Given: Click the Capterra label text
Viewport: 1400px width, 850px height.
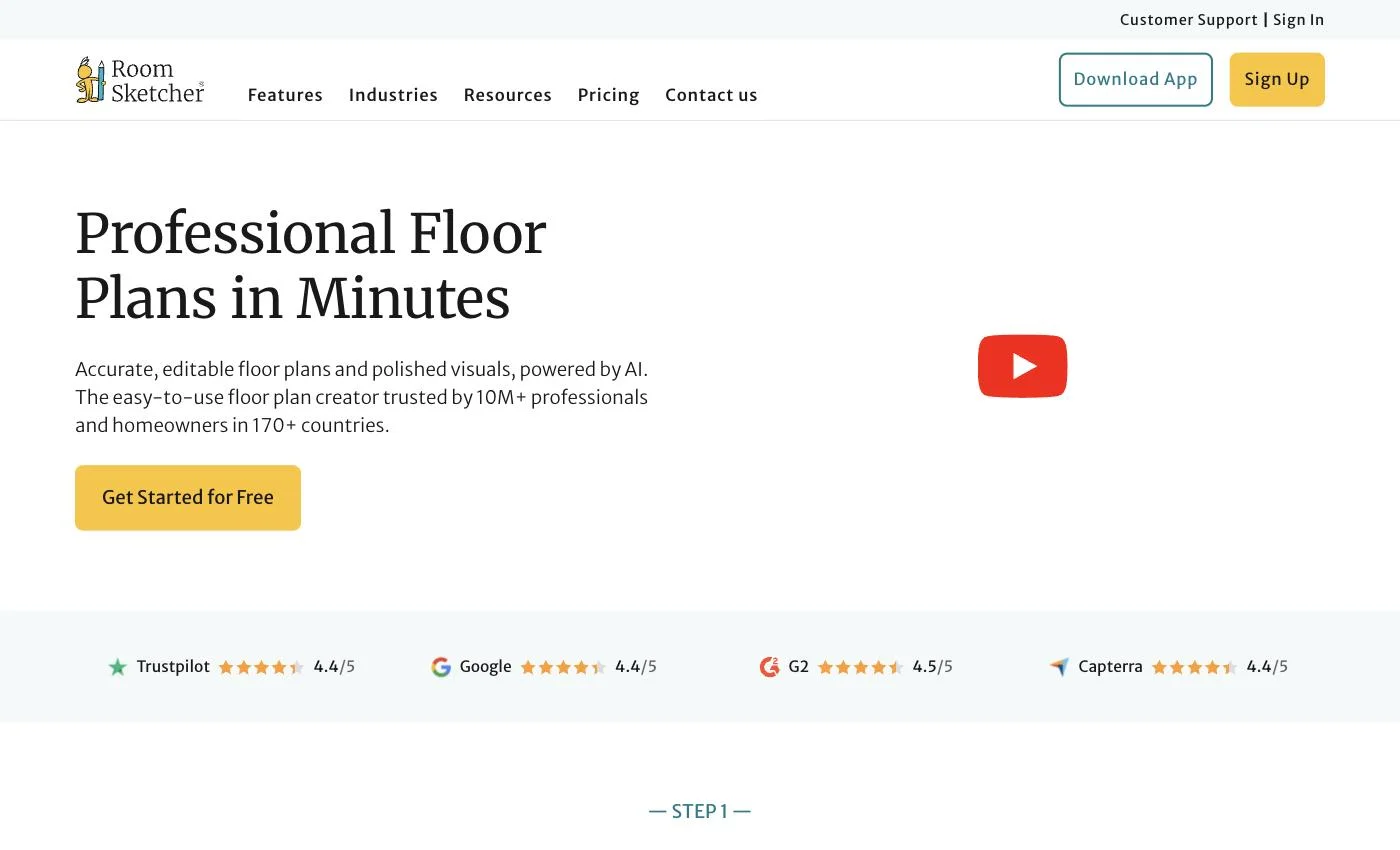Looking at the screenshot, I should pyautogui.click(x=1110, y=667).
